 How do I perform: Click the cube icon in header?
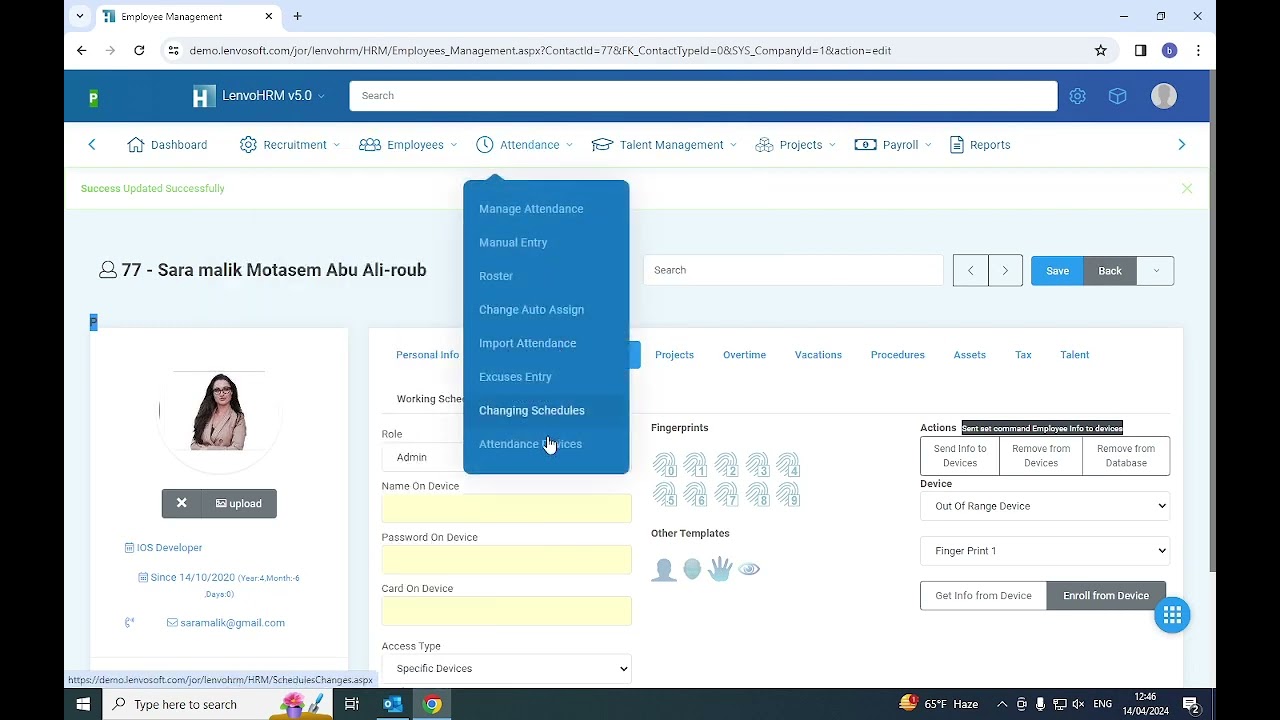pos(1118,96)
